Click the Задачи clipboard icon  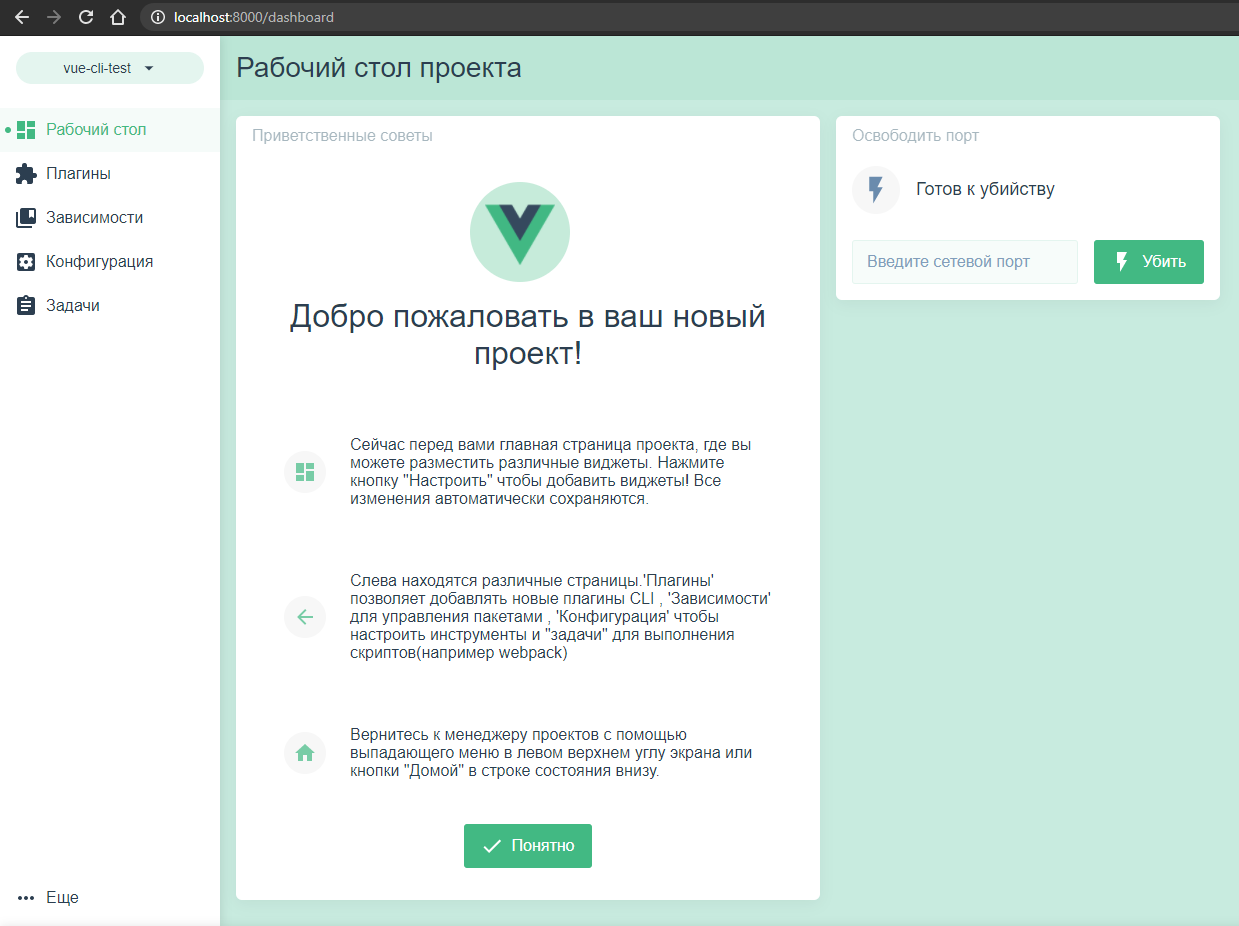pos(26,306)
